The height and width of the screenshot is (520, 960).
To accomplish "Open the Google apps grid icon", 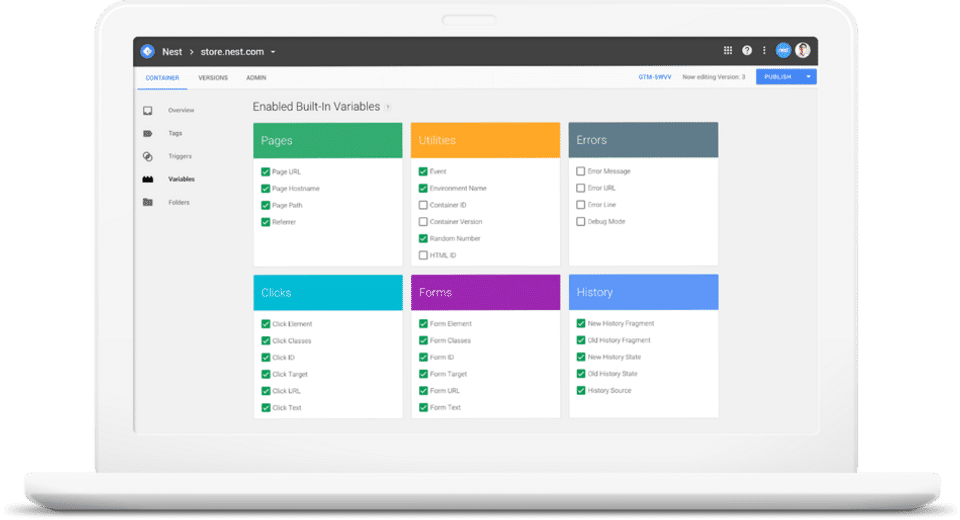I will pos(727,51).
